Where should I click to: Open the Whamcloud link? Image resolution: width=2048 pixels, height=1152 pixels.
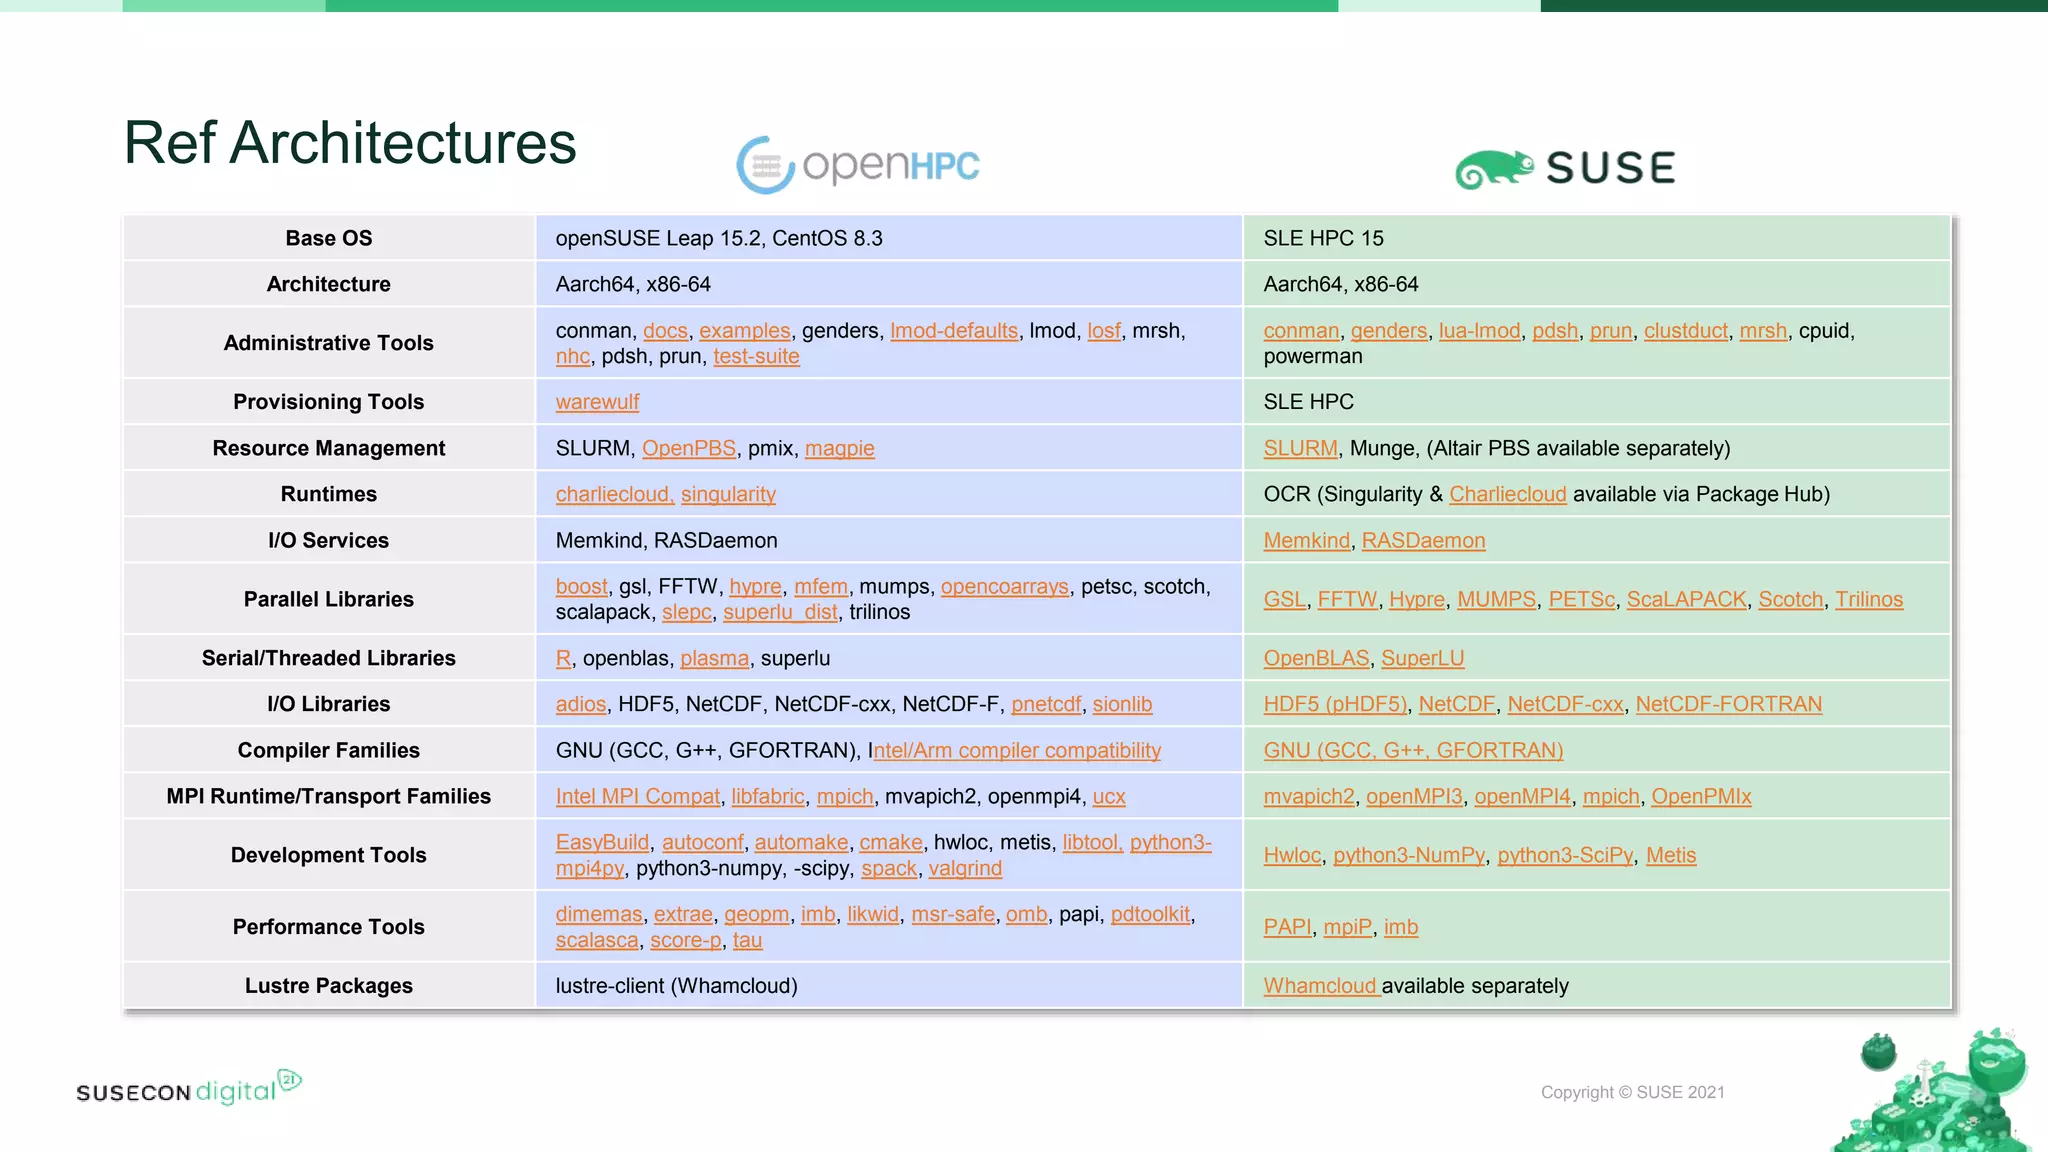pyautogui.click(x=1320, y=986)
